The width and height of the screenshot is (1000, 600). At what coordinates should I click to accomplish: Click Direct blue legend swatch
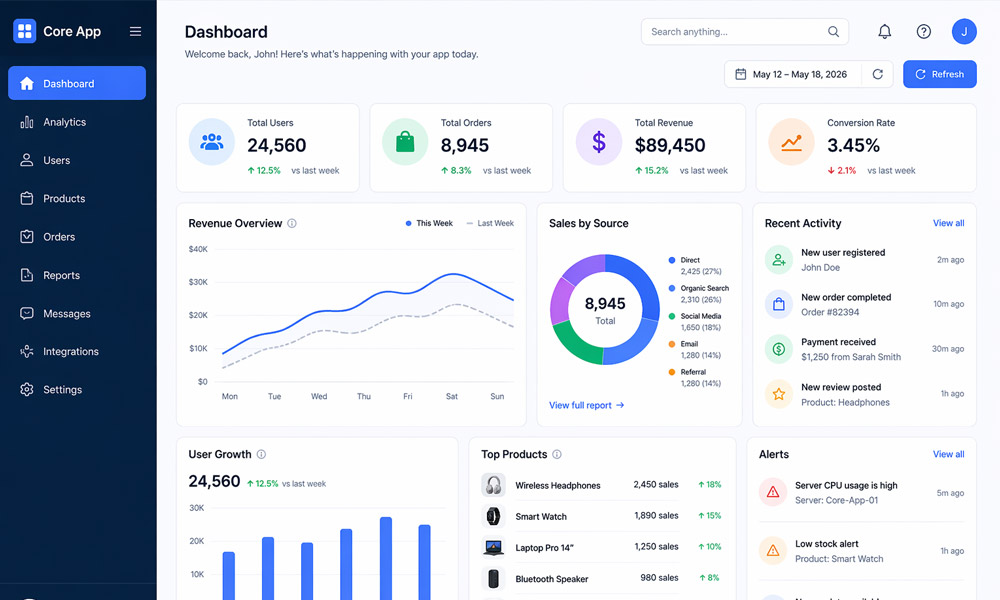(672, 260)
